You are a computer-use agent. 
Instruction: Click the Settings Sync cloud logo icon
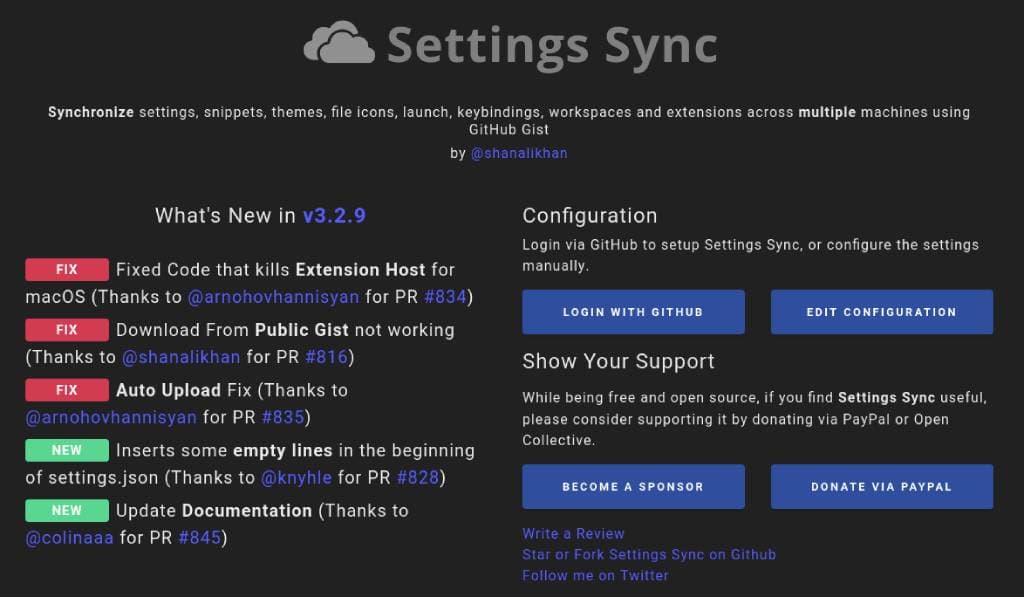pyautogui.click(x=339, y=42)
